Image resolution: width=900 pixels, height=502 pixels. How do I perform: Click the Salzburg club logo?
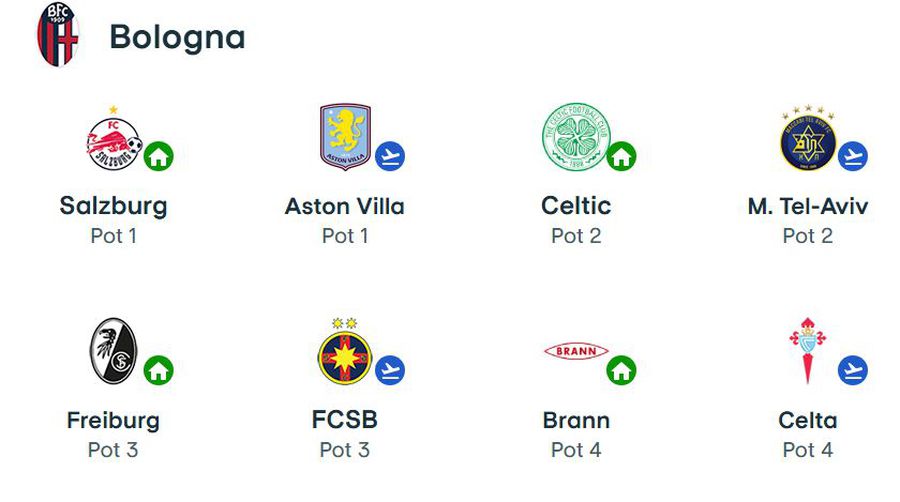(x=114, y=138)
